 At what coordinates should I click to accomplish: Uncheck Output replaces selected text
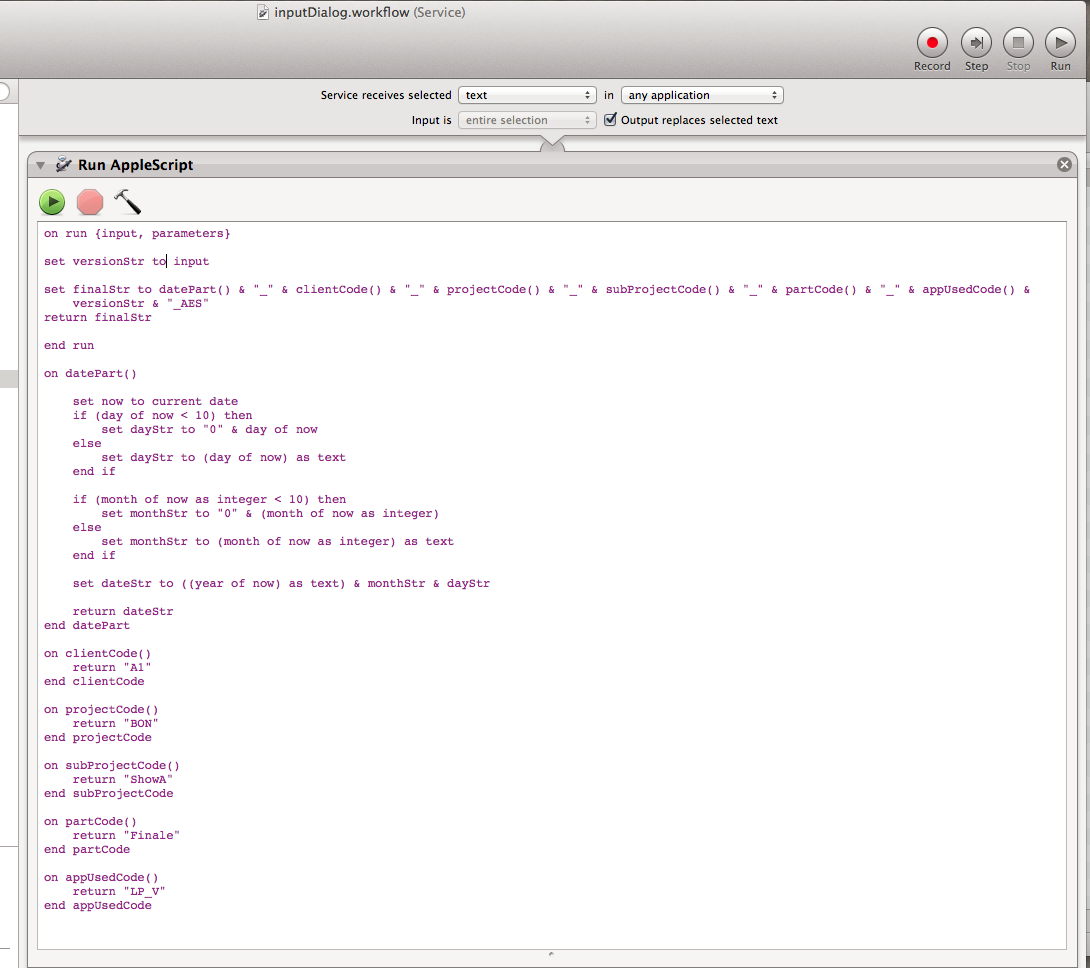[x=611, y=120]
